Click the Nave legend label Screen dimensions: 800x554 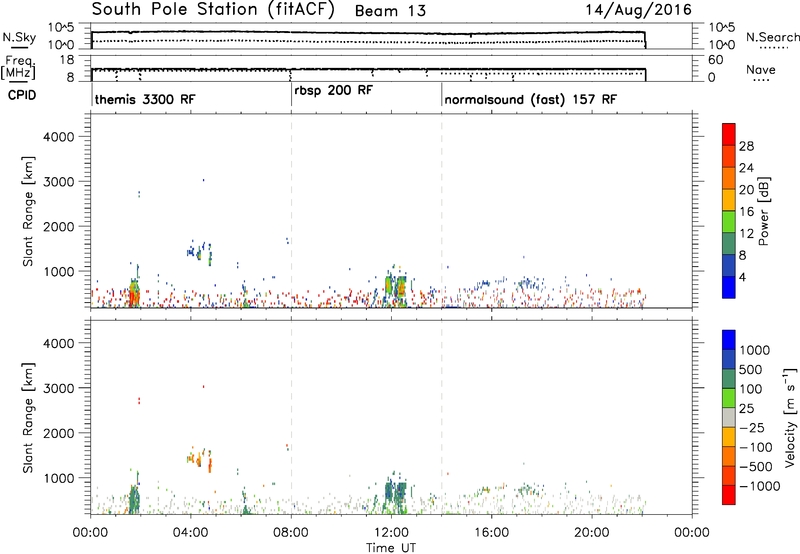pyautogui.click(x=761, y=69)
